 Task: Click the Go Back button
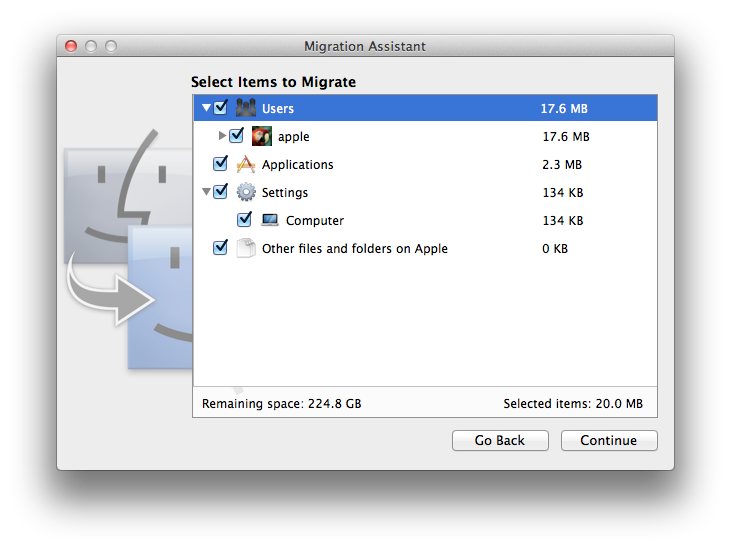(x=500, y=440)
